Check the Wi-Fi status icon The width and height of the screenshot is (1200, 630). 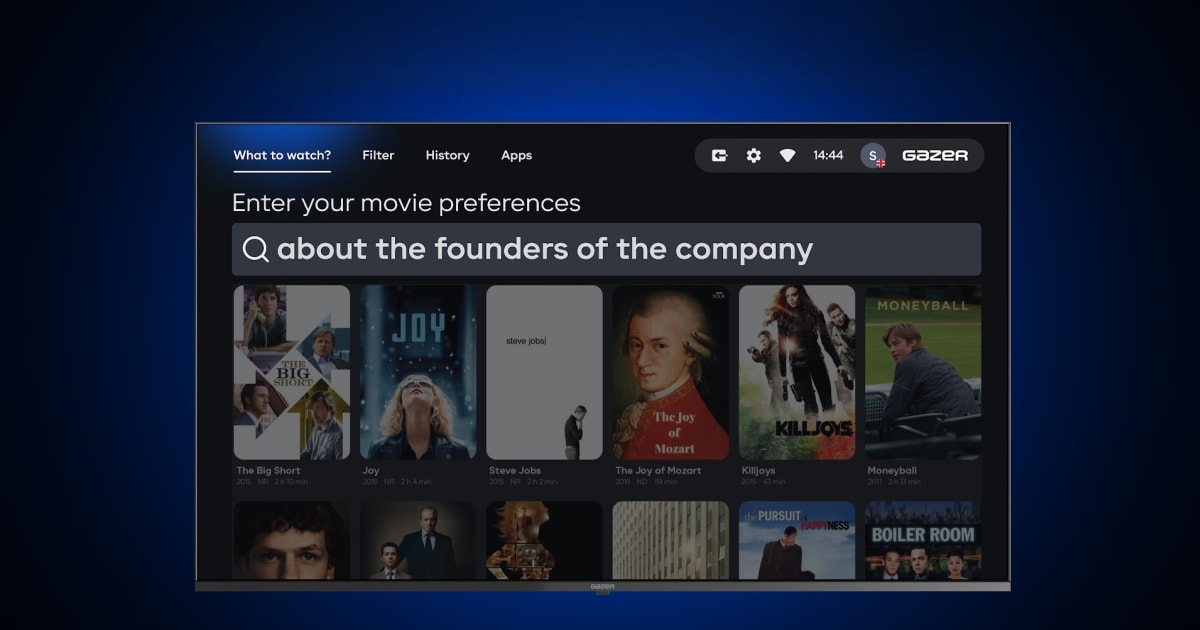789,156
